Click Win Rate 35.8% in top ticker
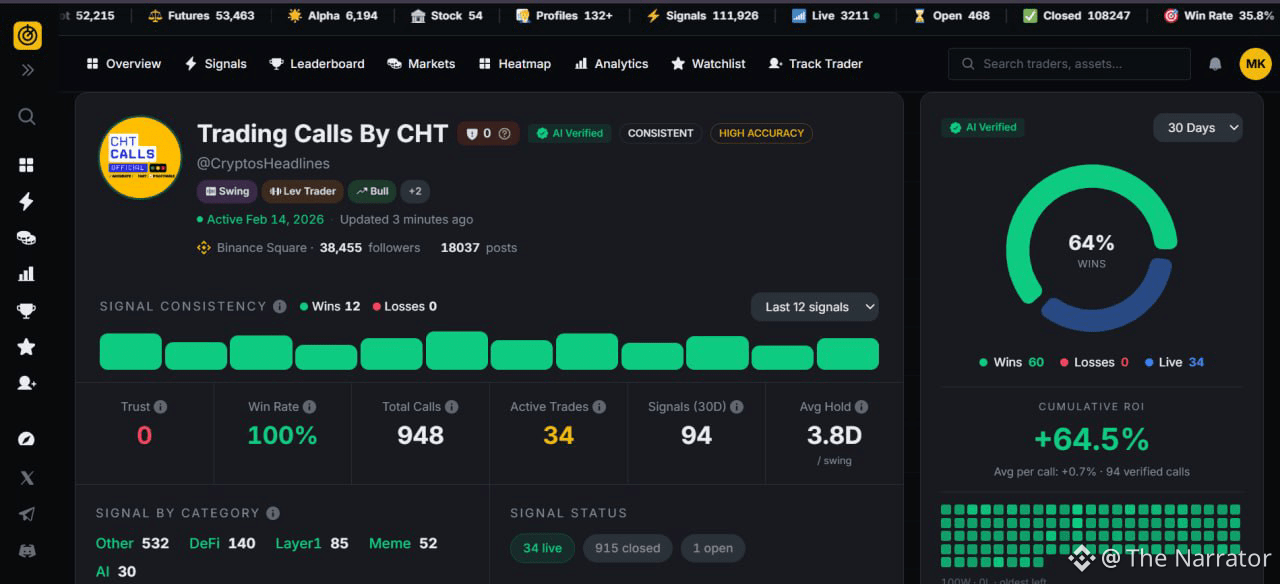 tap(1218, 15)
